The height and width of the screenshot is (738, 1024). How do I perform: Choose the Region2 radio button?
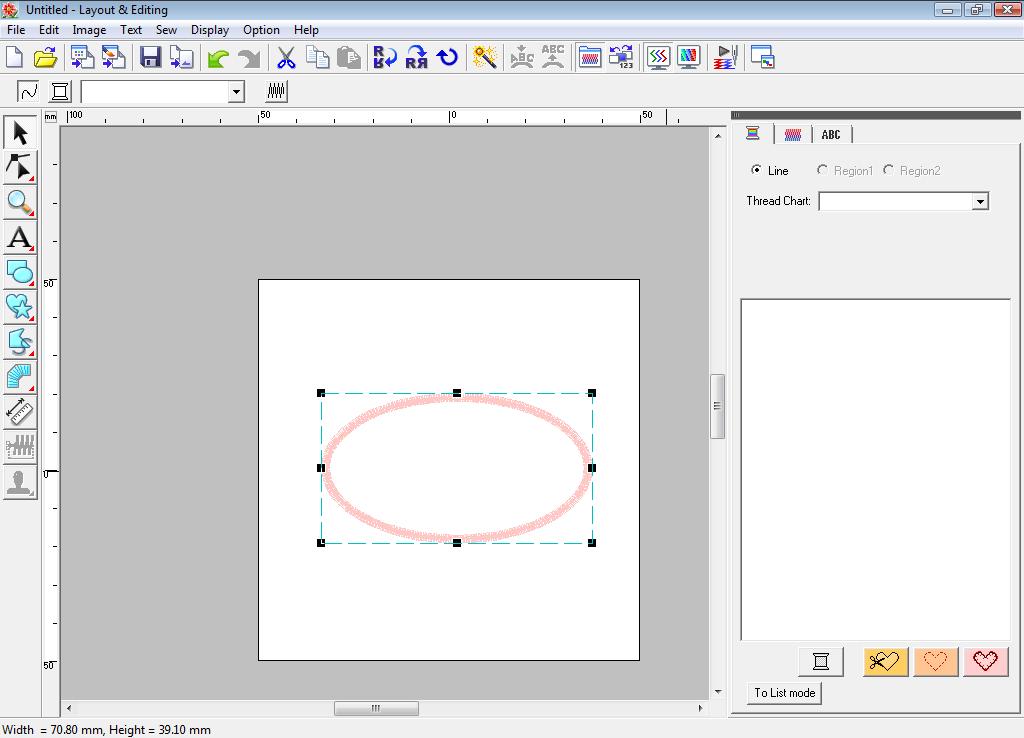(888, 170)
